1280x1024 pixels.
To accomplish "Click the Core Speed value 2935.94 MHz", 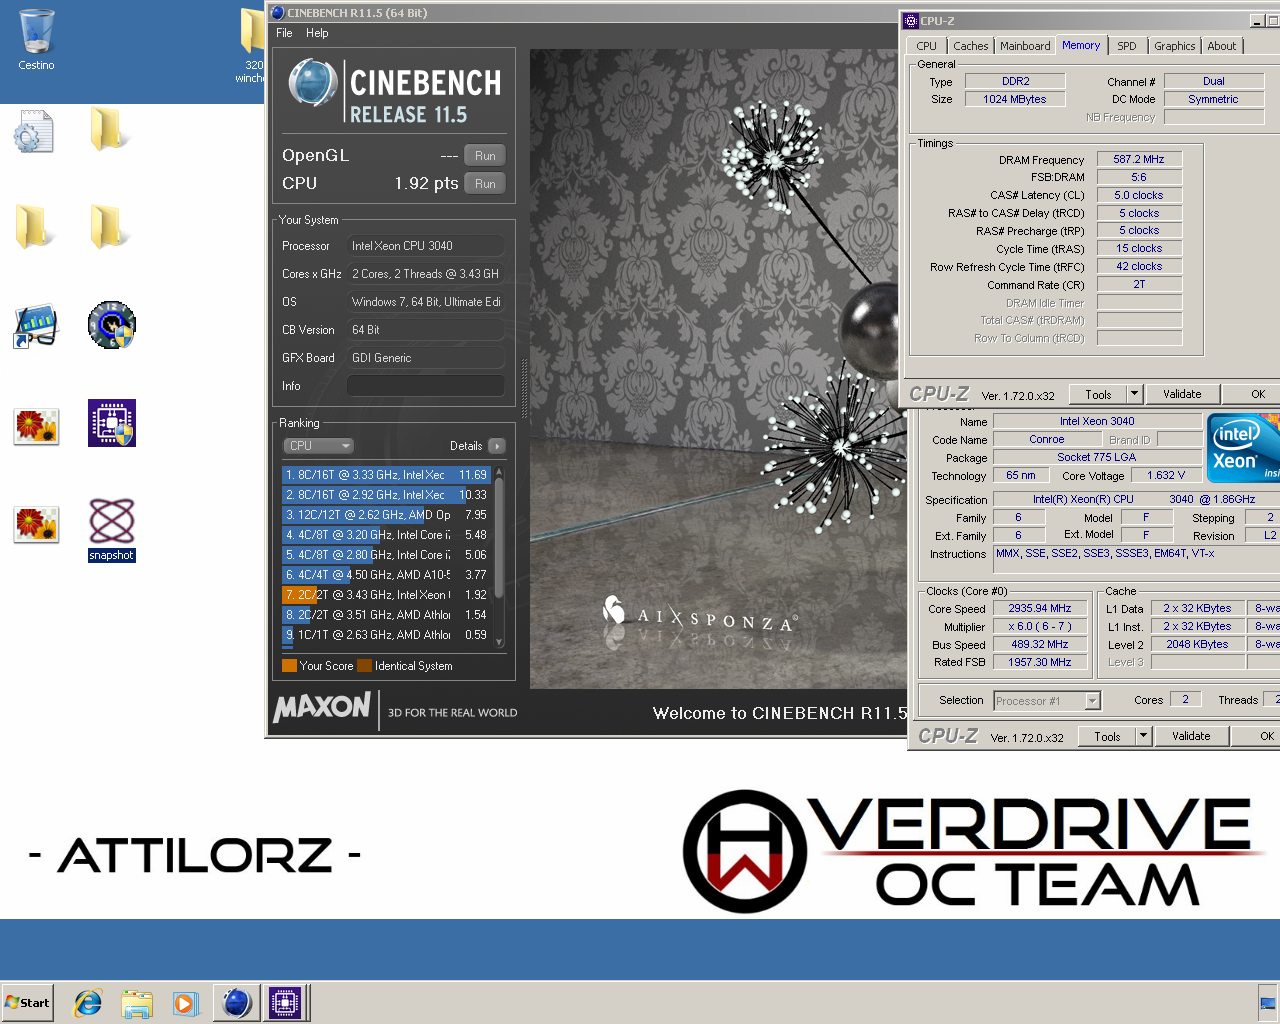I will click(x=1040, y=608).
